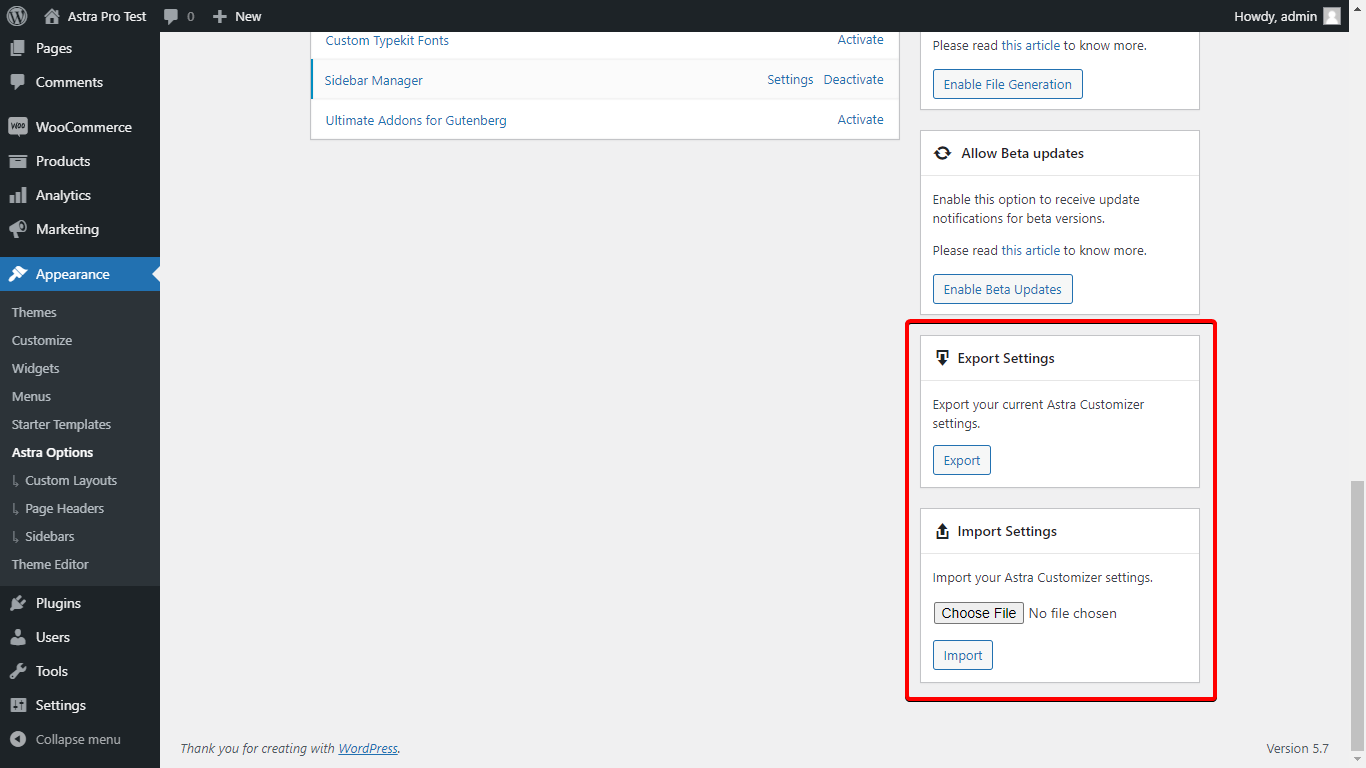This screenshot has height=768, width=1366.
Task: Click the plus New icon
Action: (x=220, y=16)
